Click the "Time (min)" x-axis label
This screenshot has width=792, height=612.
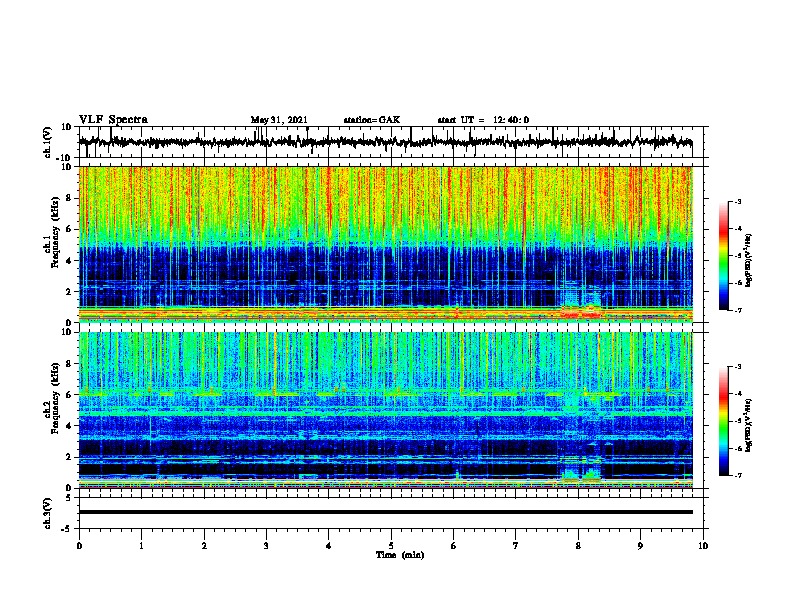tap(400, 555)
